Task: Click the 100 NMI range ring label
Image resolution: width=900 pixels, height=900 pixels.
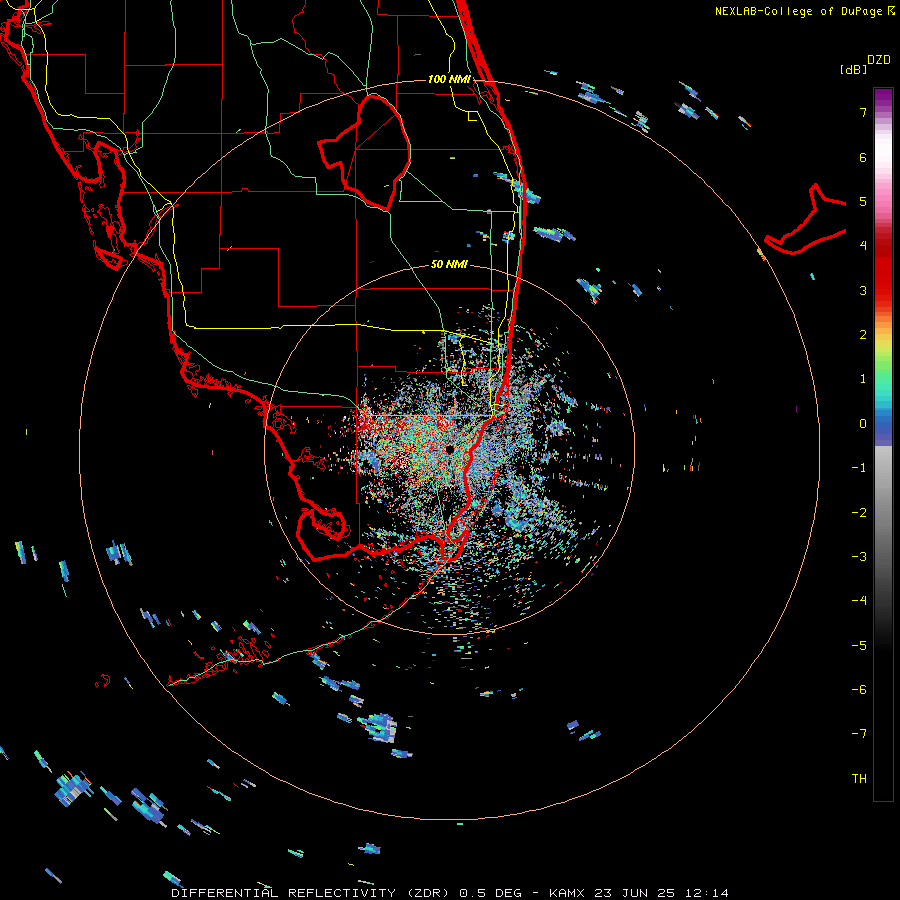Action: click(x=449, y=79)
